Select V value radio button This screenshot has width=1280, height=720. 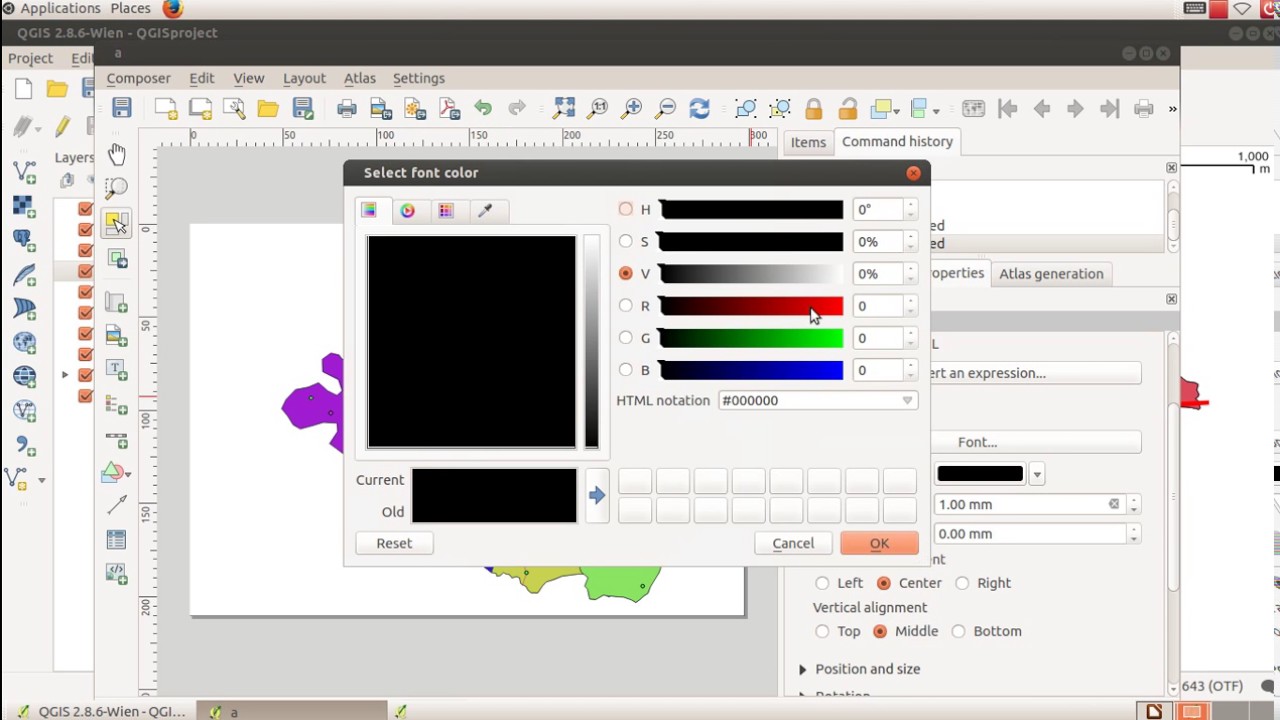(x=626, y=273)
